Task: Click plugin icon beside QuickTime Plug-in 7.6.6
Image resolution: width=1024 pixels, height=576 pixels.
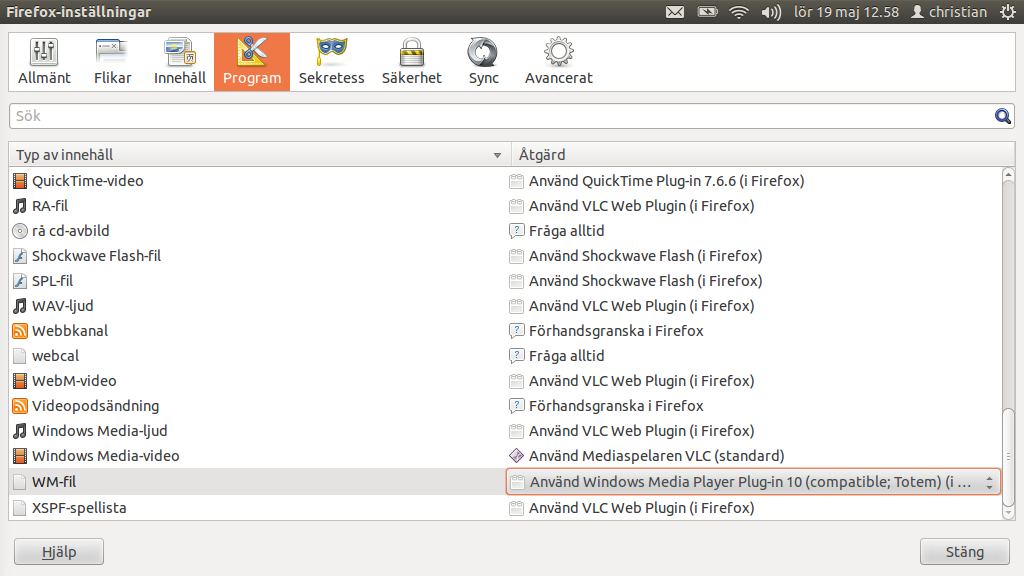Action: [517, 181]
